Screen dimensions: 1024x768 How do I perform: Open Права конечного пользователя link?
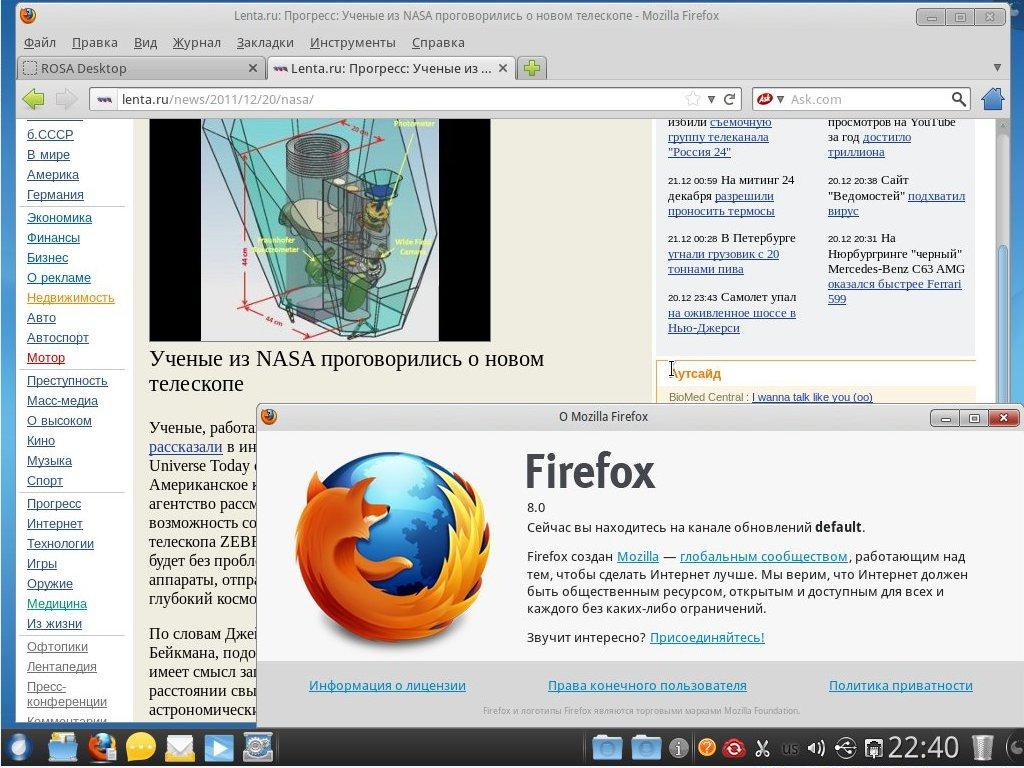tap(647, 686)
